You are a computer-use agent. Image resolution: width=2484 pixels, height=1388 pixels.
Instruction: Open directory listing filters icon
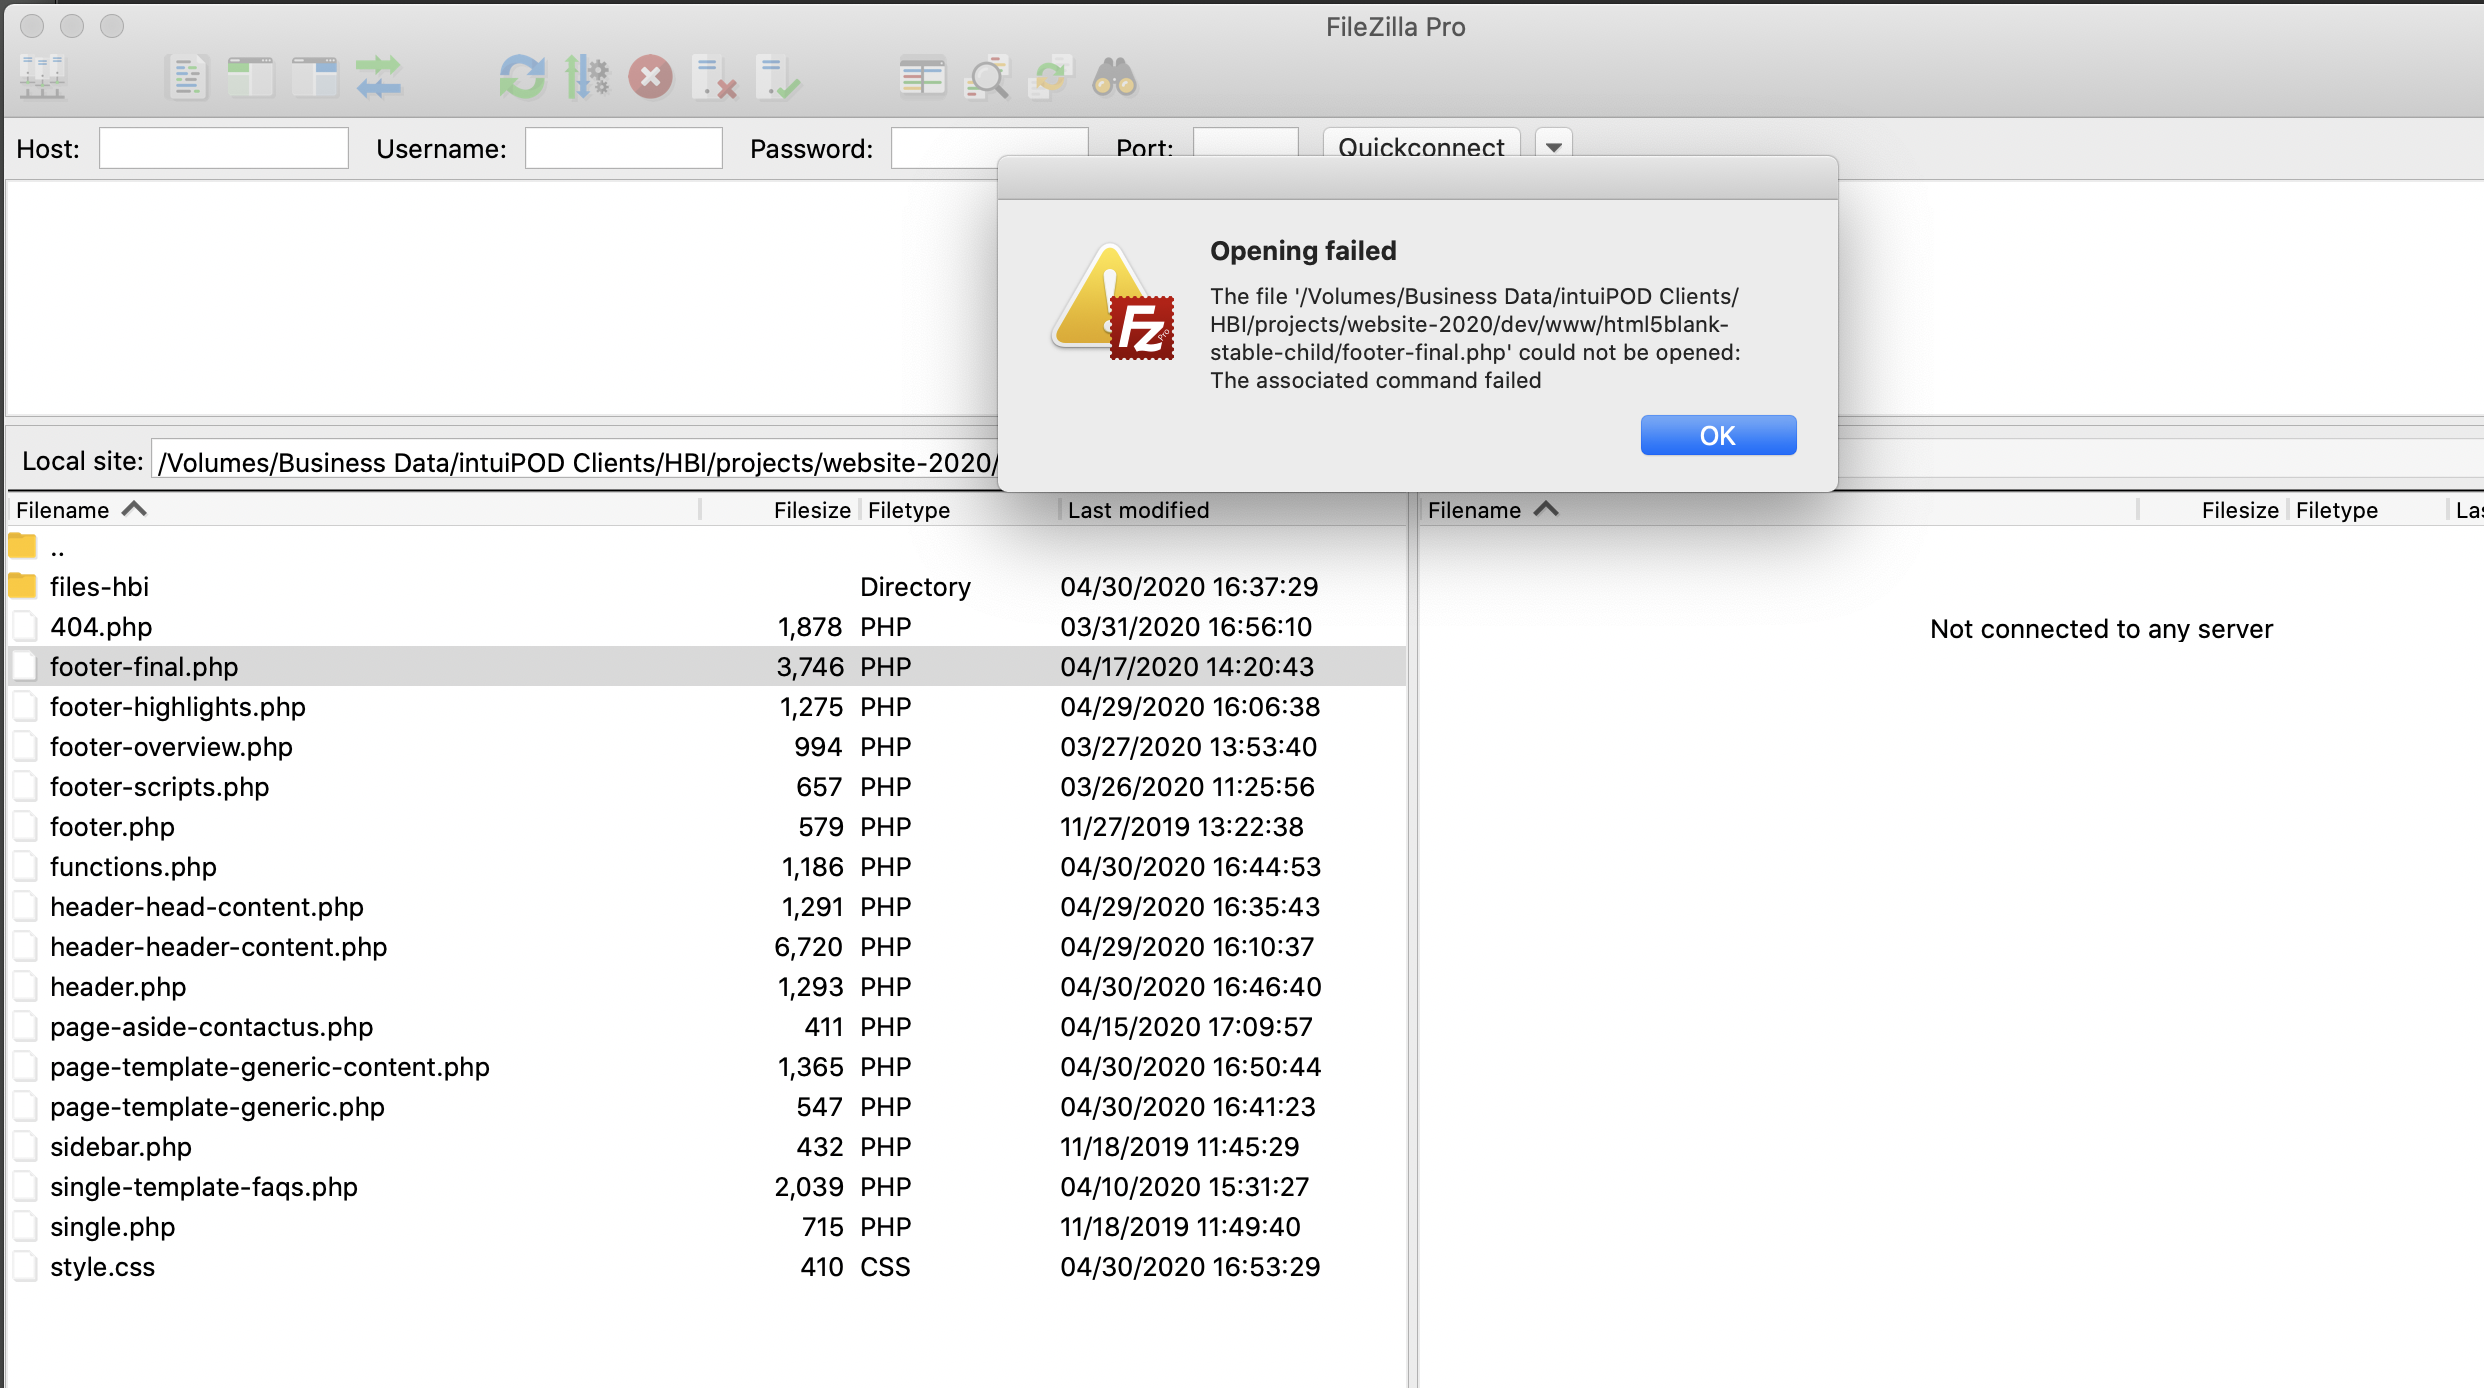(922, 77)
